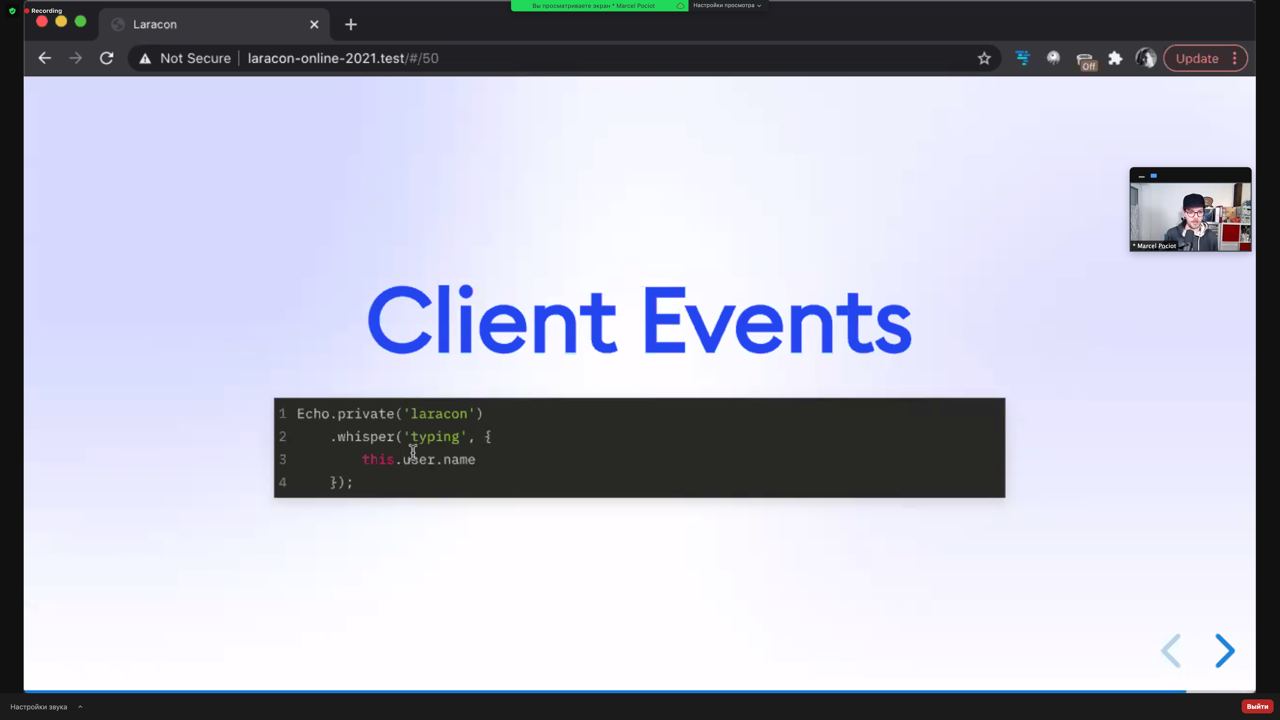Open the blue striped funnel extension icon
This screenshot has width=1280, height=720.
[x=1022, y=58]
